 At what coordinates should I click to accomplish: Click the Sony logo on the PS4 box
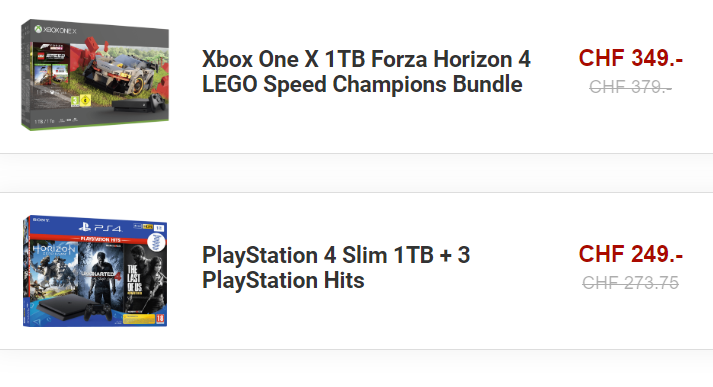click(x=41, y=220)
